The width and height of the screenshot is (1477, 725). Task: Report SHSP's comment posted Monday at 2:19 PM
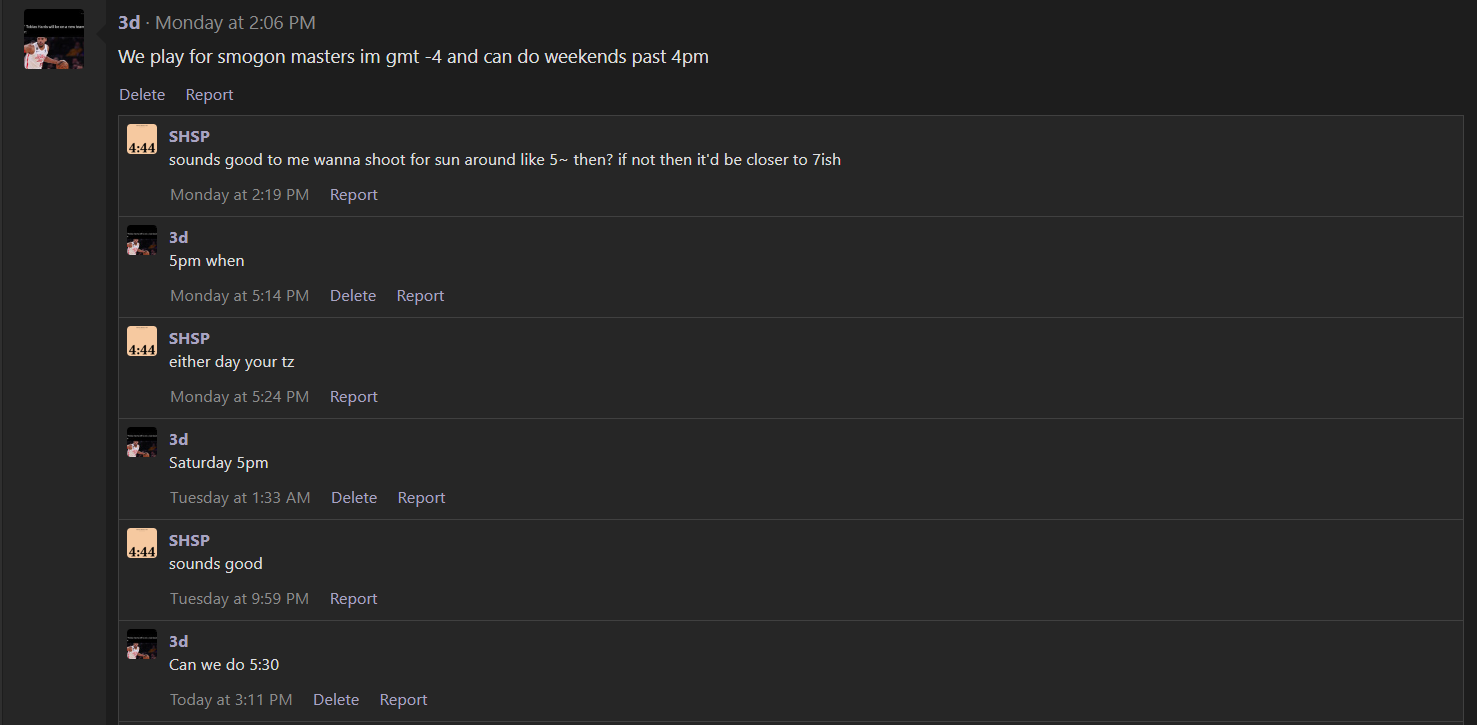click(354, 195)
